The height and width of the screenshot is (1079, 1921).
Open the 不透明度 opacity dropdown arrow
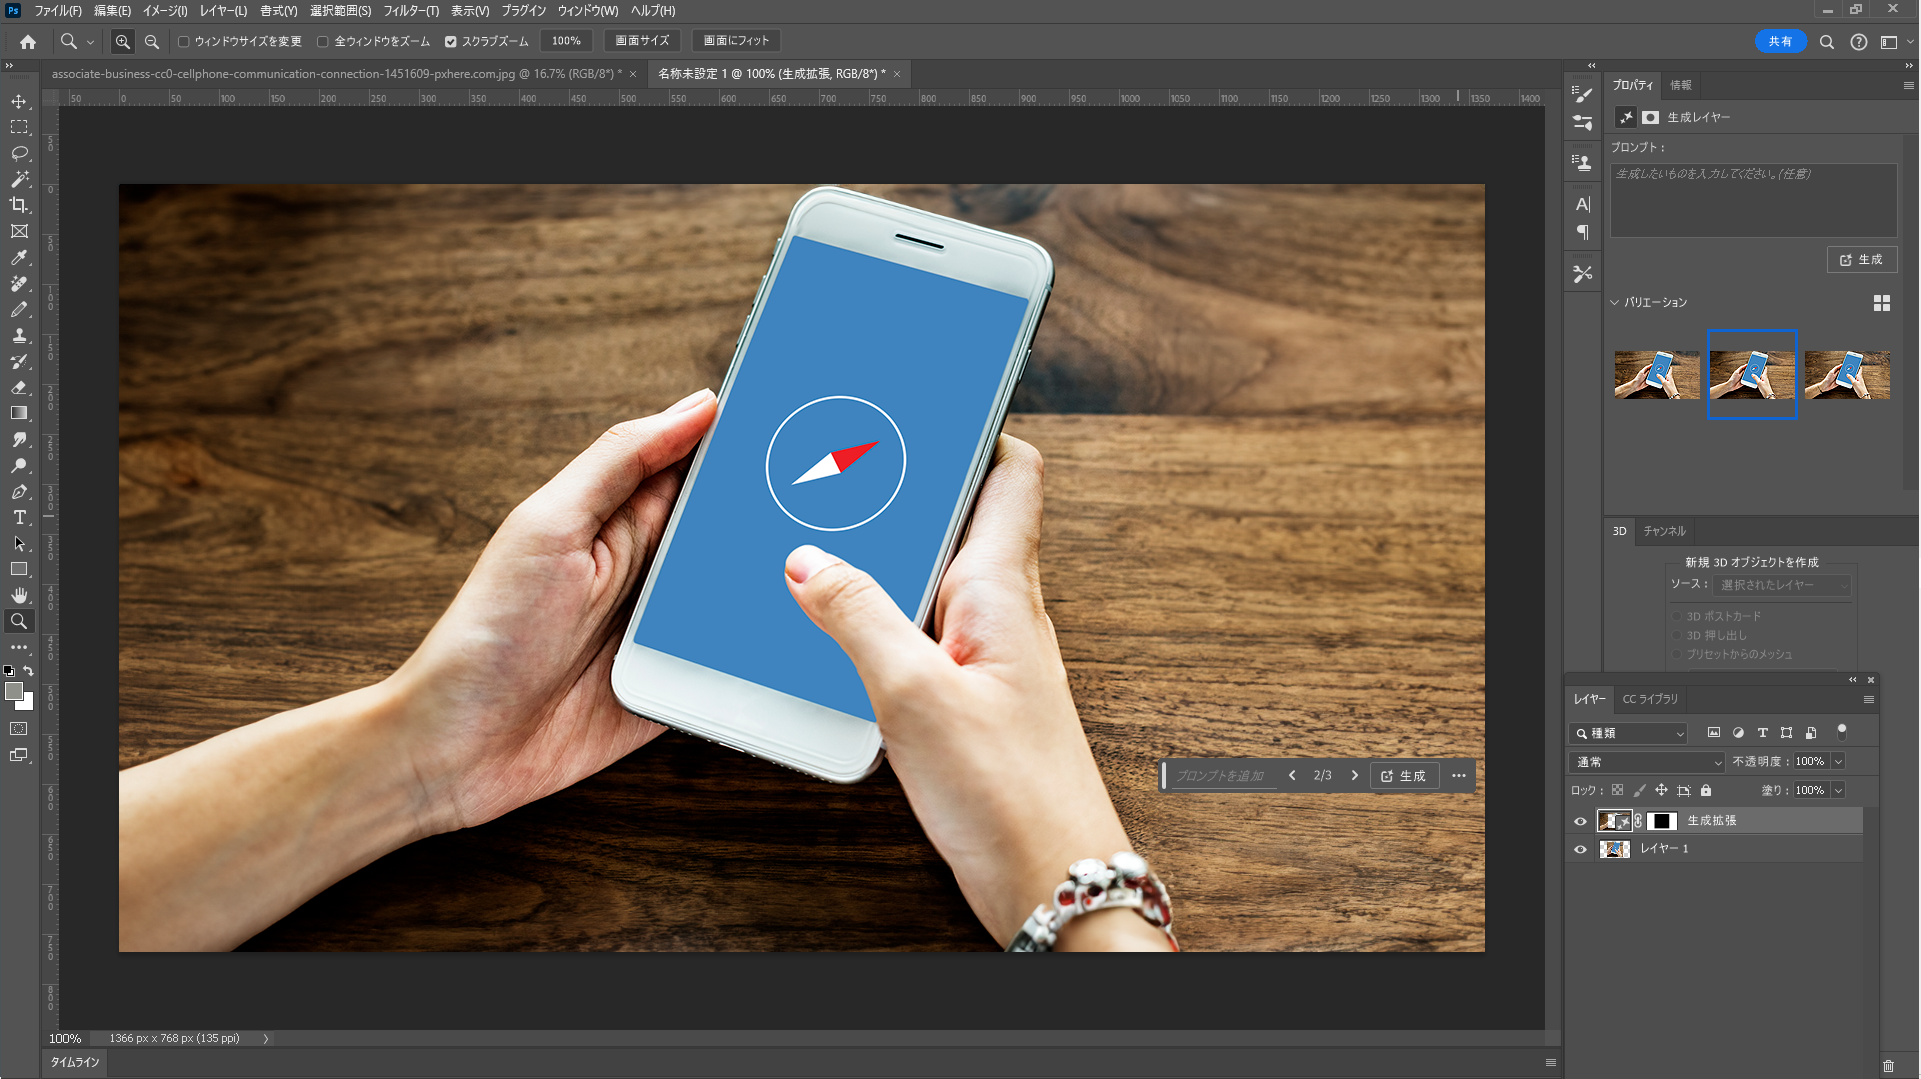pos(1838,762)
